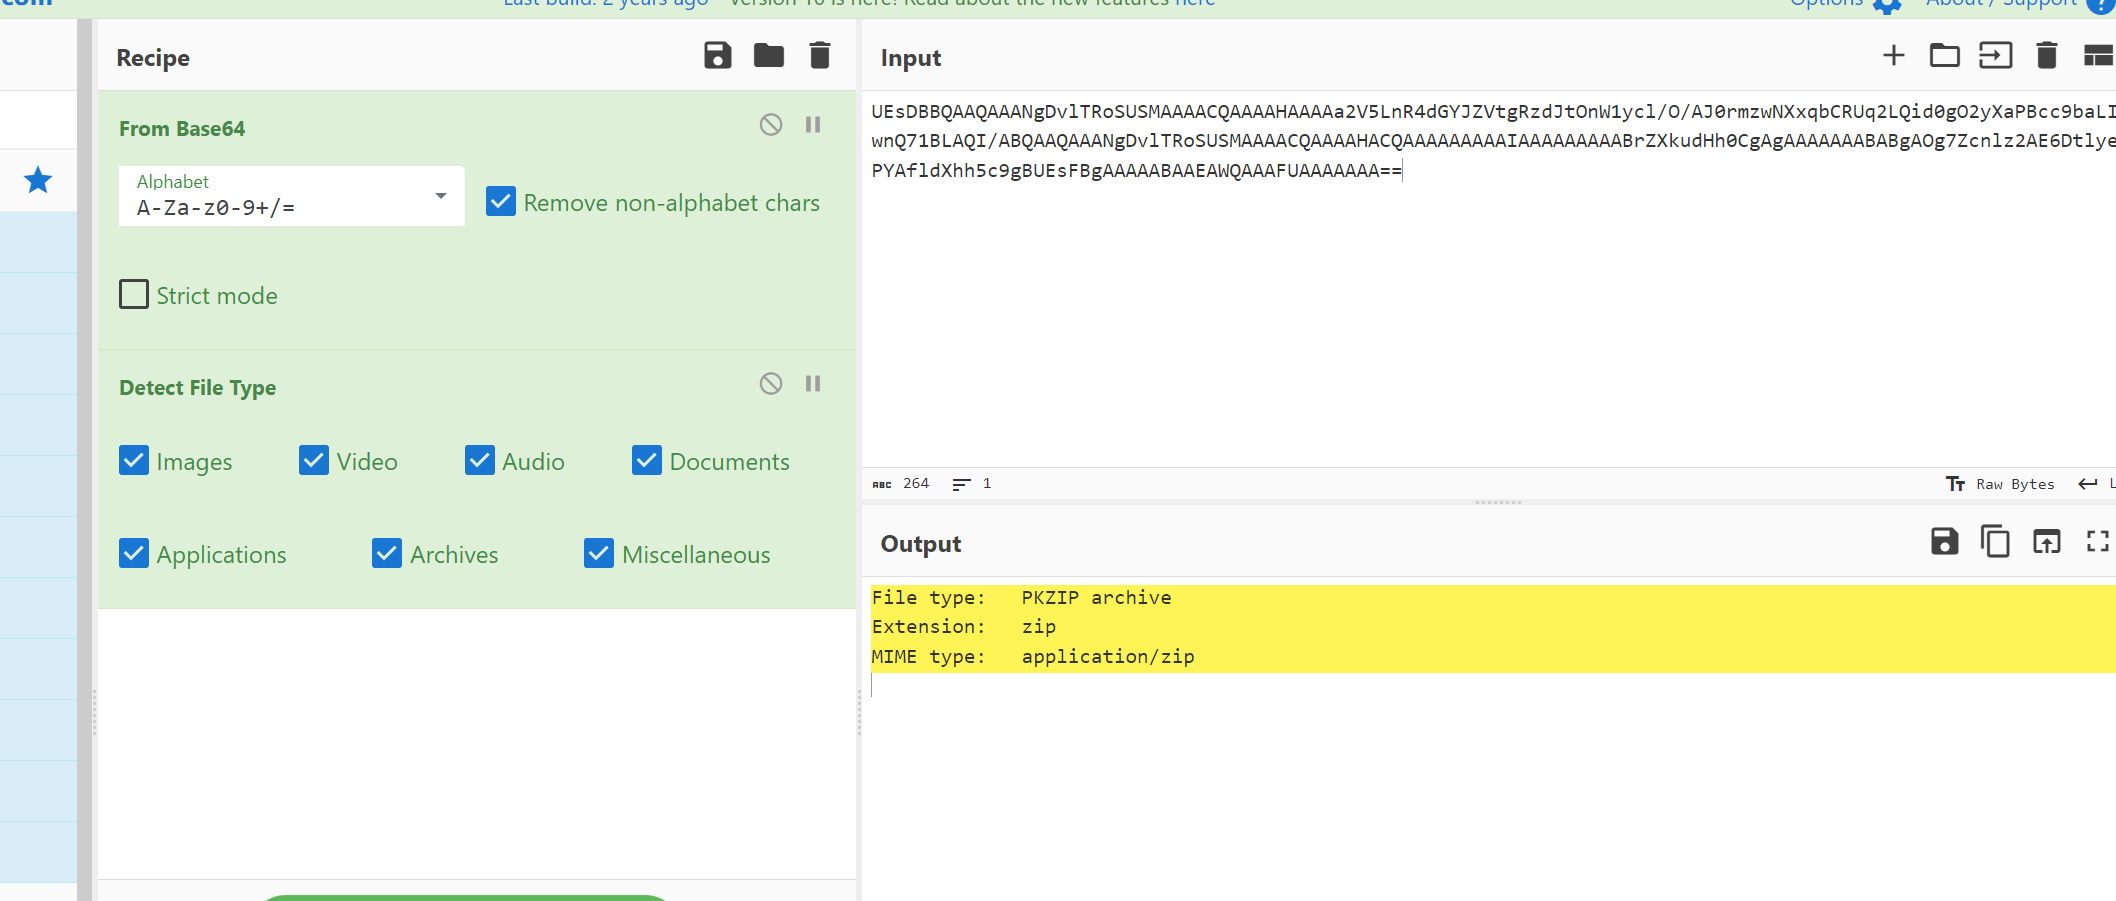This screenshot has height=901, width=2116.
Task: Save the current recipe
Action: pyautogui.click(x=717, y=56)
